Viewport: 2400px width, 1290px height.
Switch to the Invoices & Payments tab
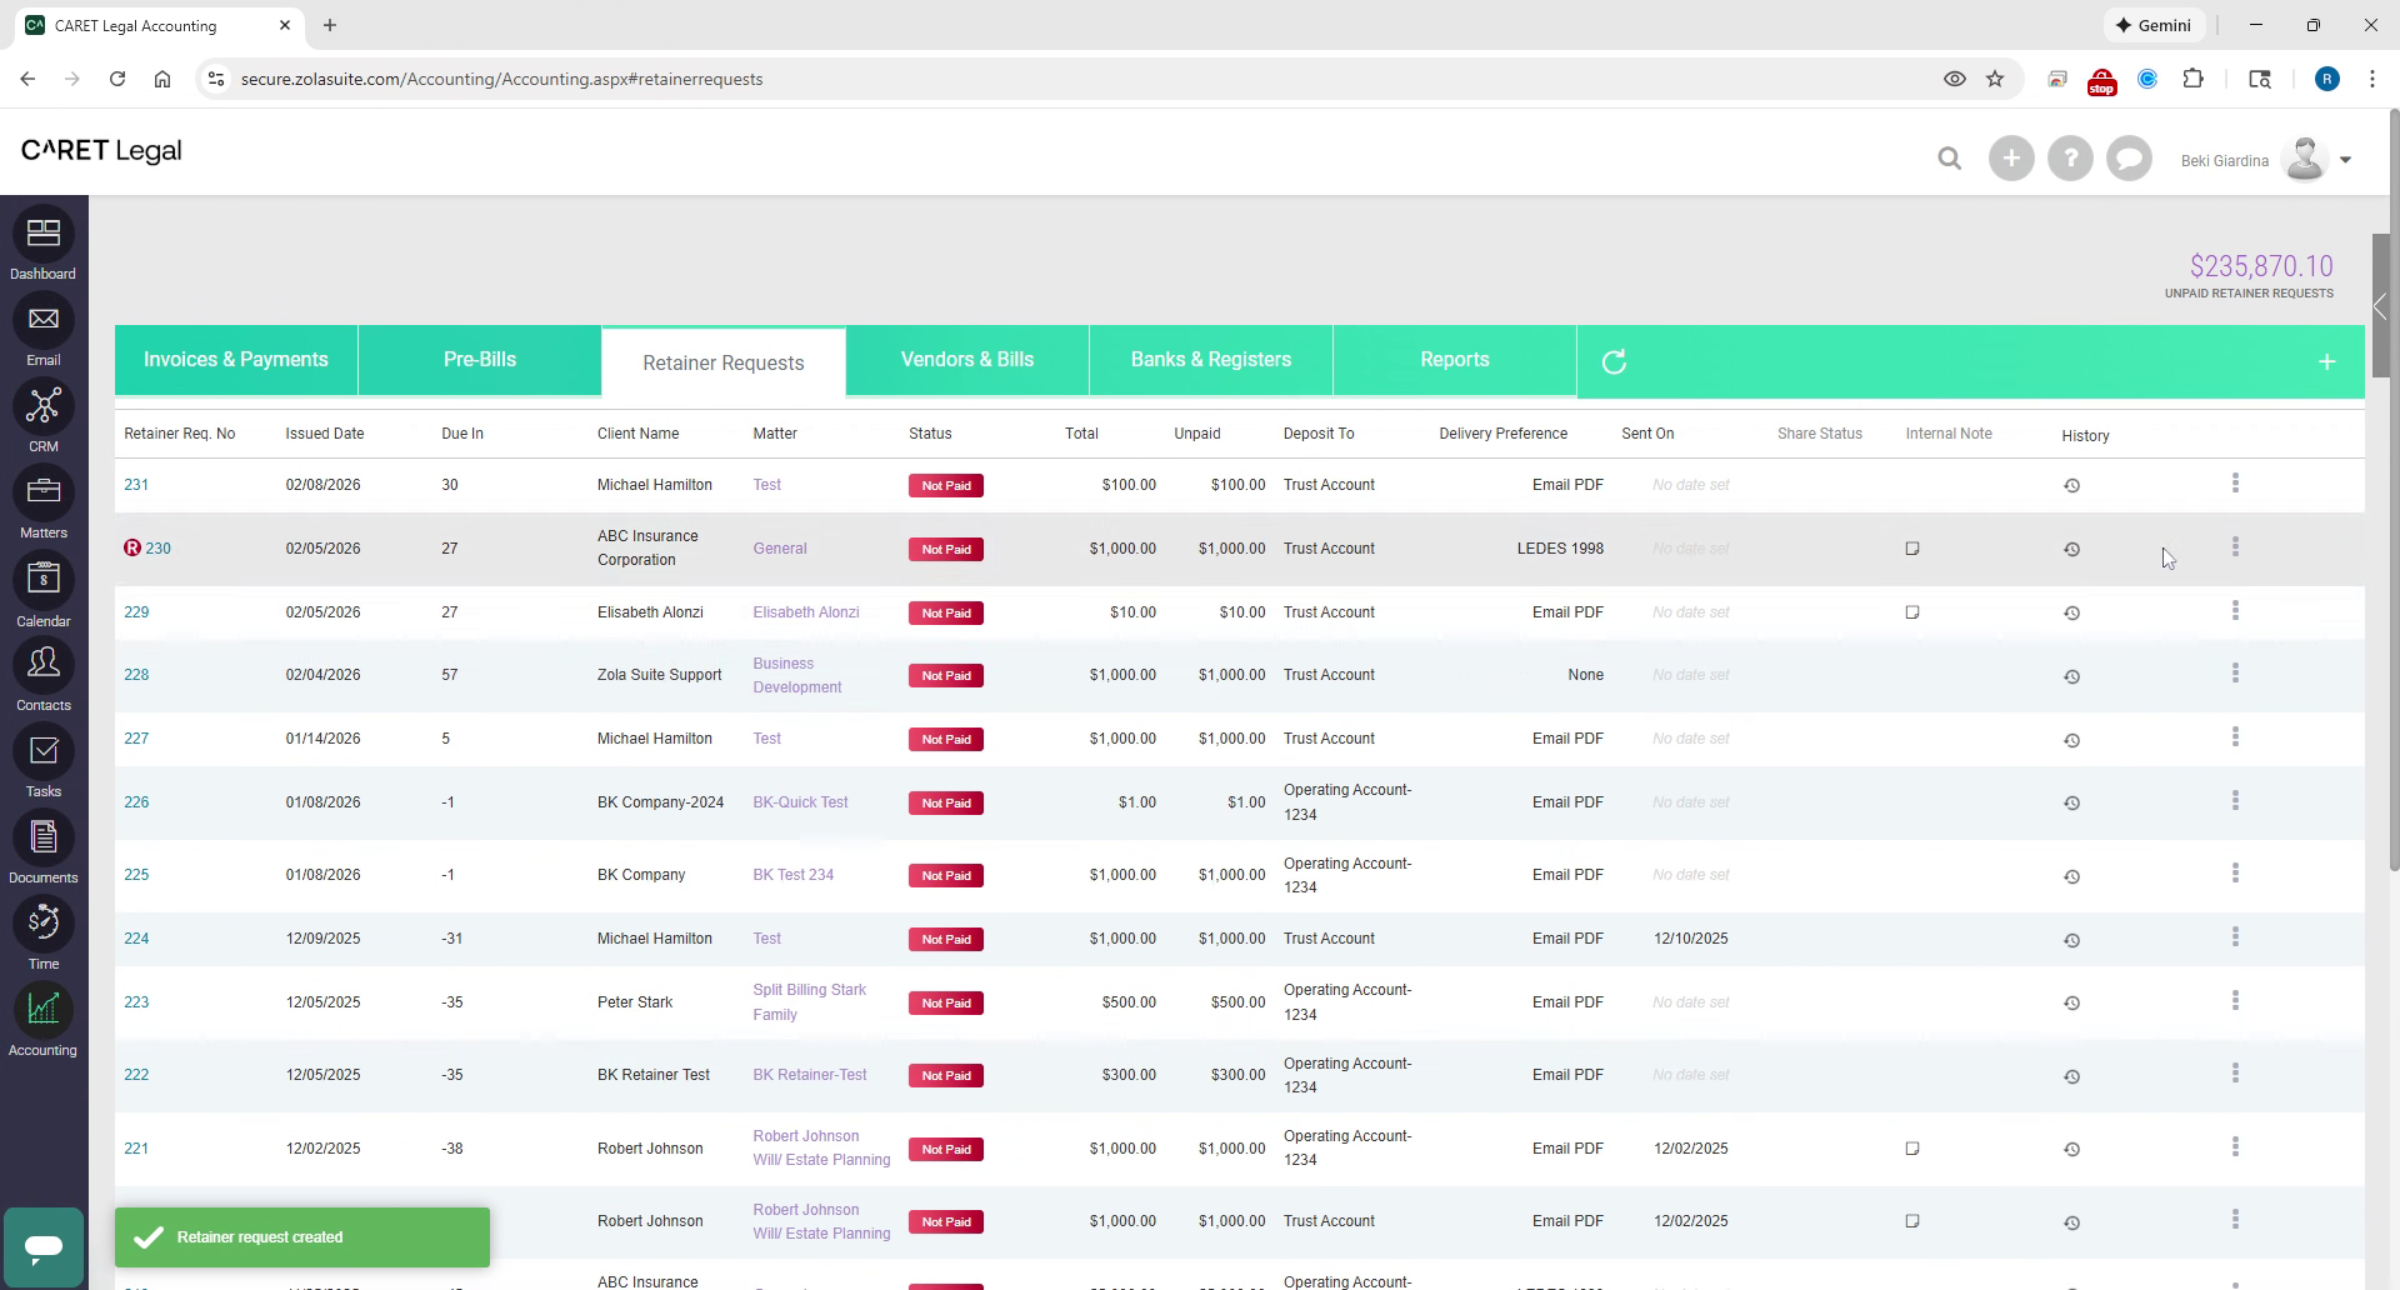pyautogui.click(x=236, y=360)
